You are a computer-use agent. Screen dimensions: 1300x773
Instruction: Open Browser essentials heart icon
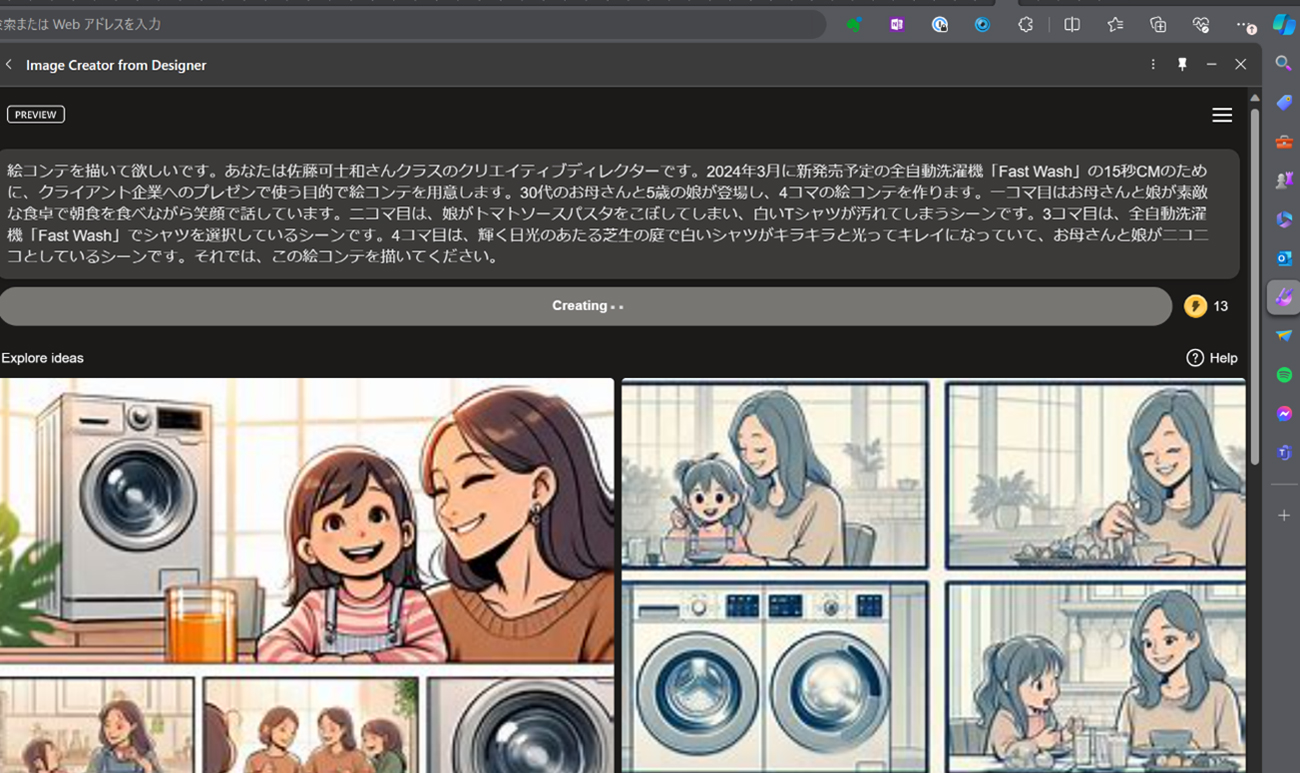coord(1201,25)
